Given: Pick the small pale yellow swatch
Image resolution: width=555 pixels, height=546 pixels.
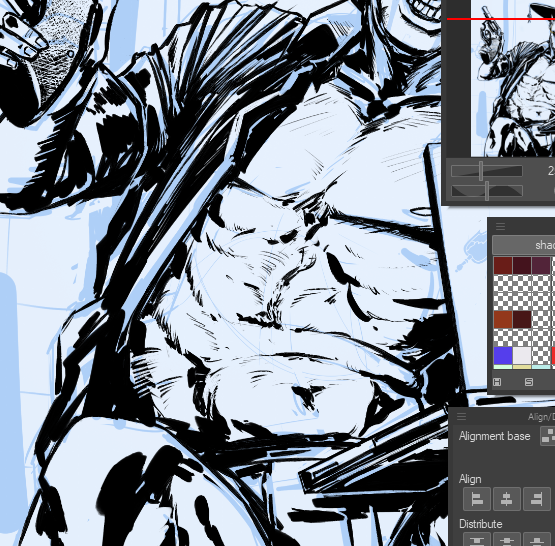Looking at the screenshot, I should [x=522, y=367].
